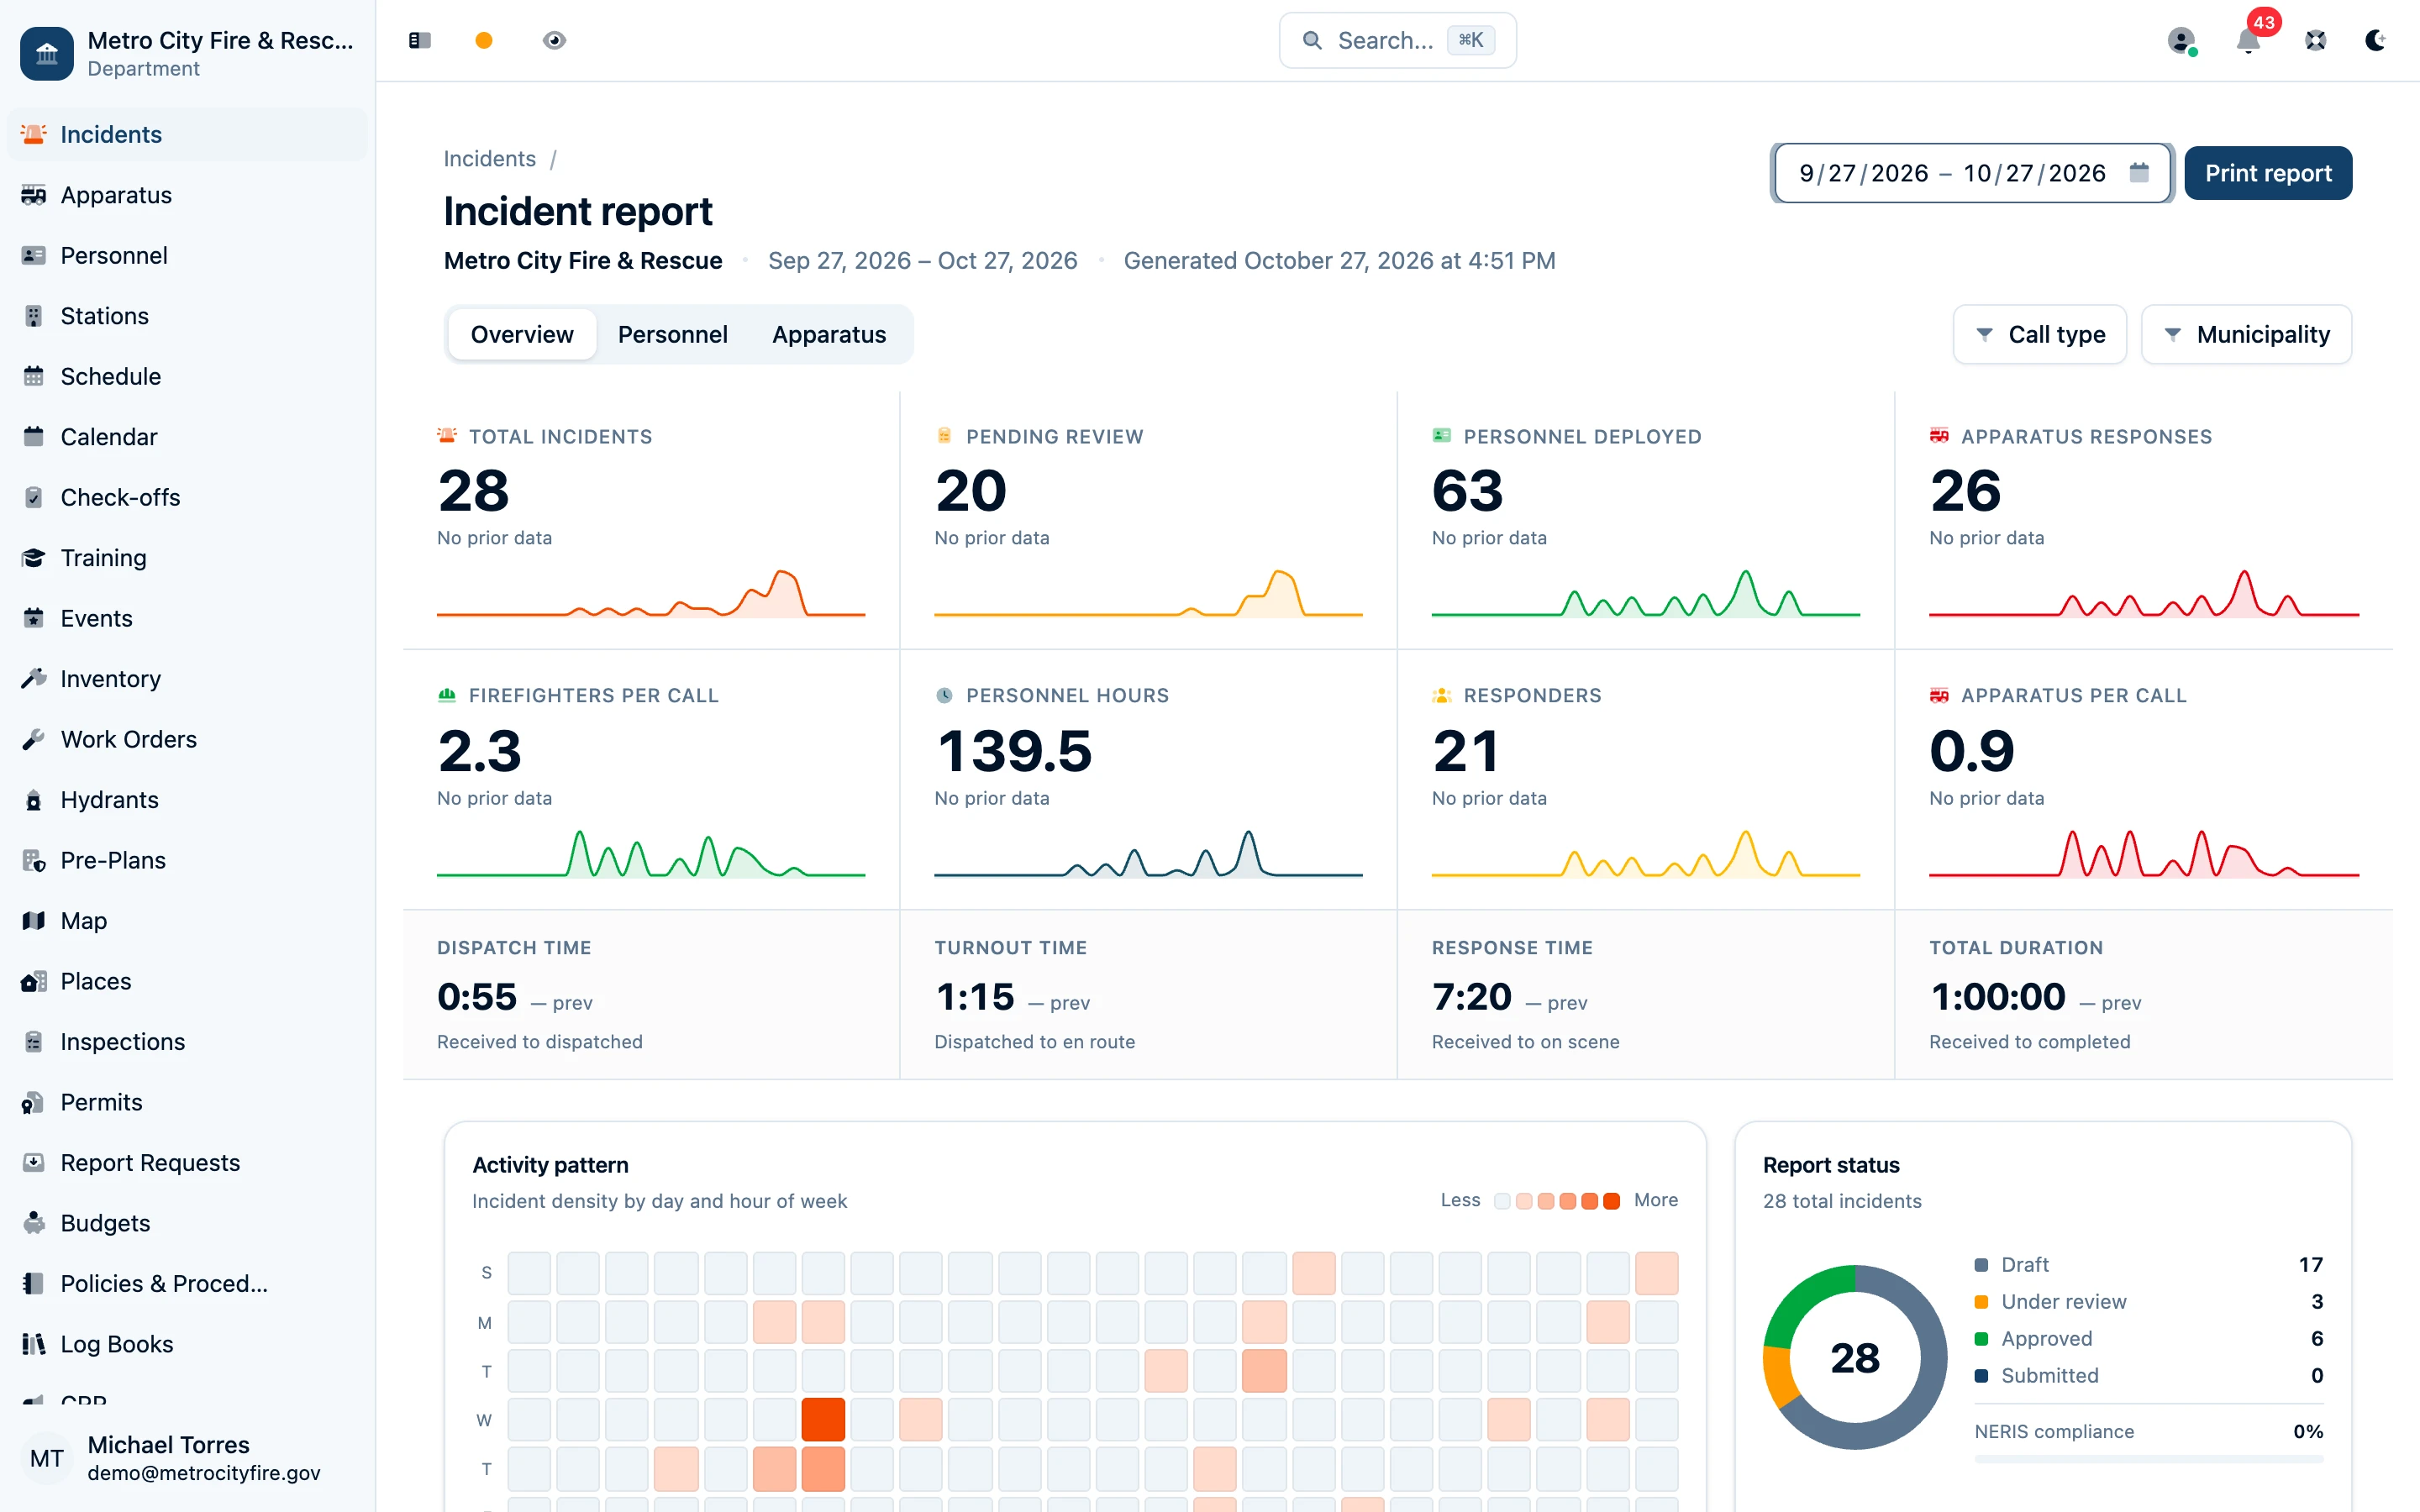Click the Total Incidents value 28

[473, 491]
